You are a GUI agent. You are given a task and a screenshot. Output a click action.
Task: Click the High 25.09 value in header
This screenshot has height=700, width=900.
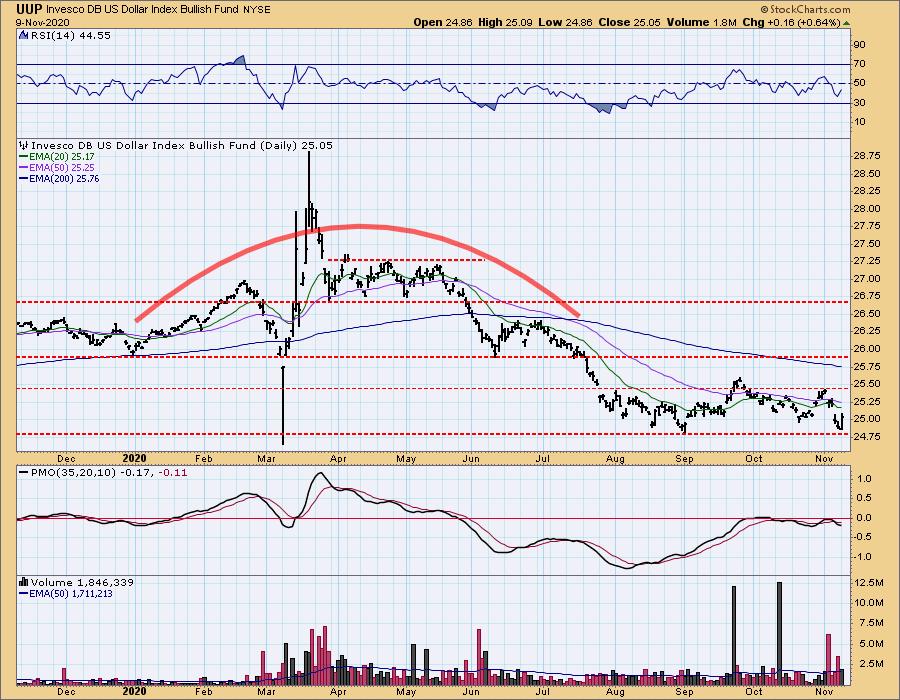(505, 22)
